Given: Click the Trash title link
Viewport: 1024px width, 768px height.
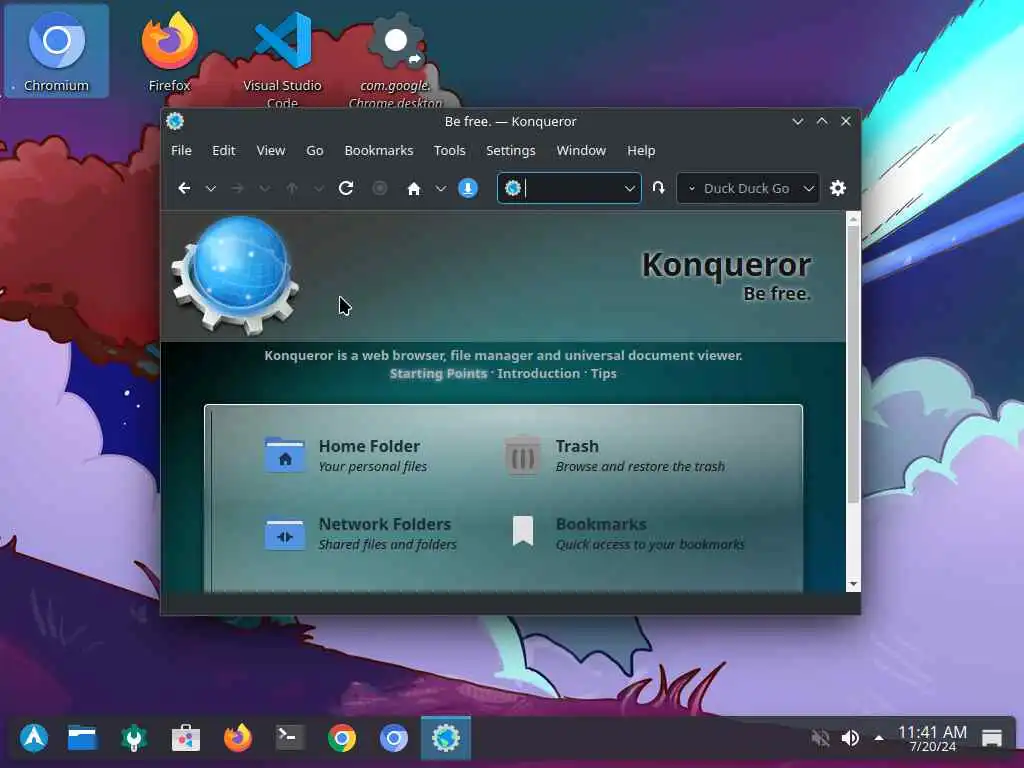Looking at the screenshot, I should click(x=577, y=446).
